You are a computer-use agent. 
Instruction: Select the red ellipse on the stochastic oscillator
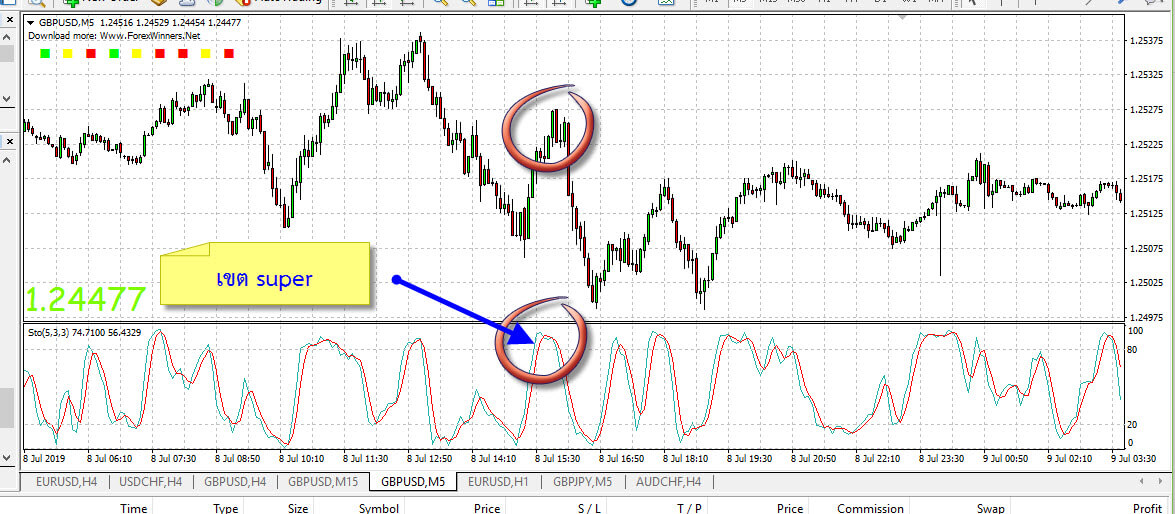pyautogui.click(x=541, y=341)
